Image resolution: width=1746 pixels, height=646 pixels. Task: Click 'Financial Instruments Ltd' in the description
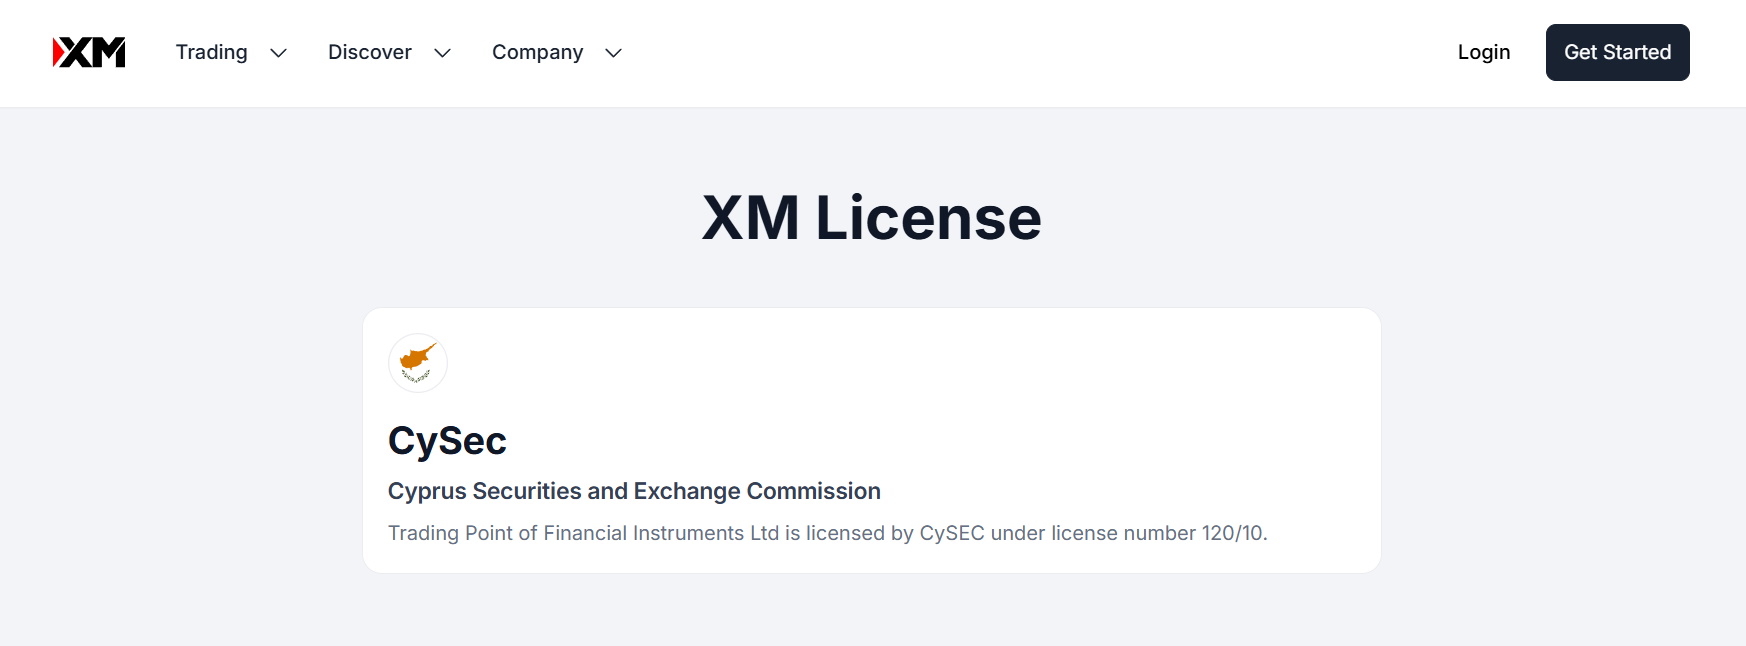[660, 533]
